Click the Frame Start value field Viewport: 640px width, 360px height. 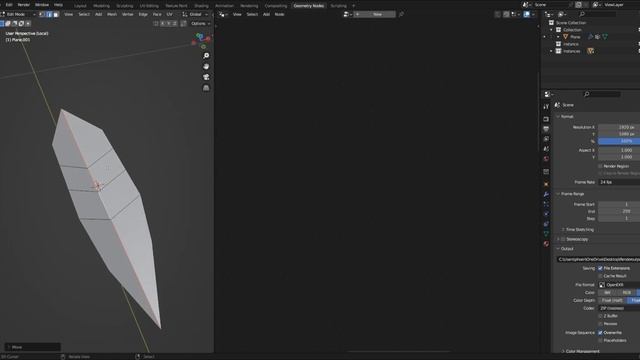click(619, 204)
